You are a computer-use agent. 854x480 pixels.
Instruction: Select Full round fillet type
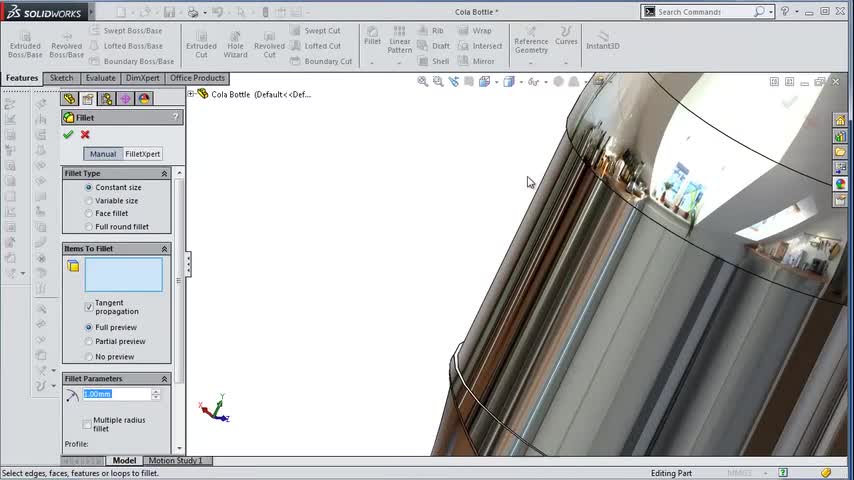(x=89, y=227)
